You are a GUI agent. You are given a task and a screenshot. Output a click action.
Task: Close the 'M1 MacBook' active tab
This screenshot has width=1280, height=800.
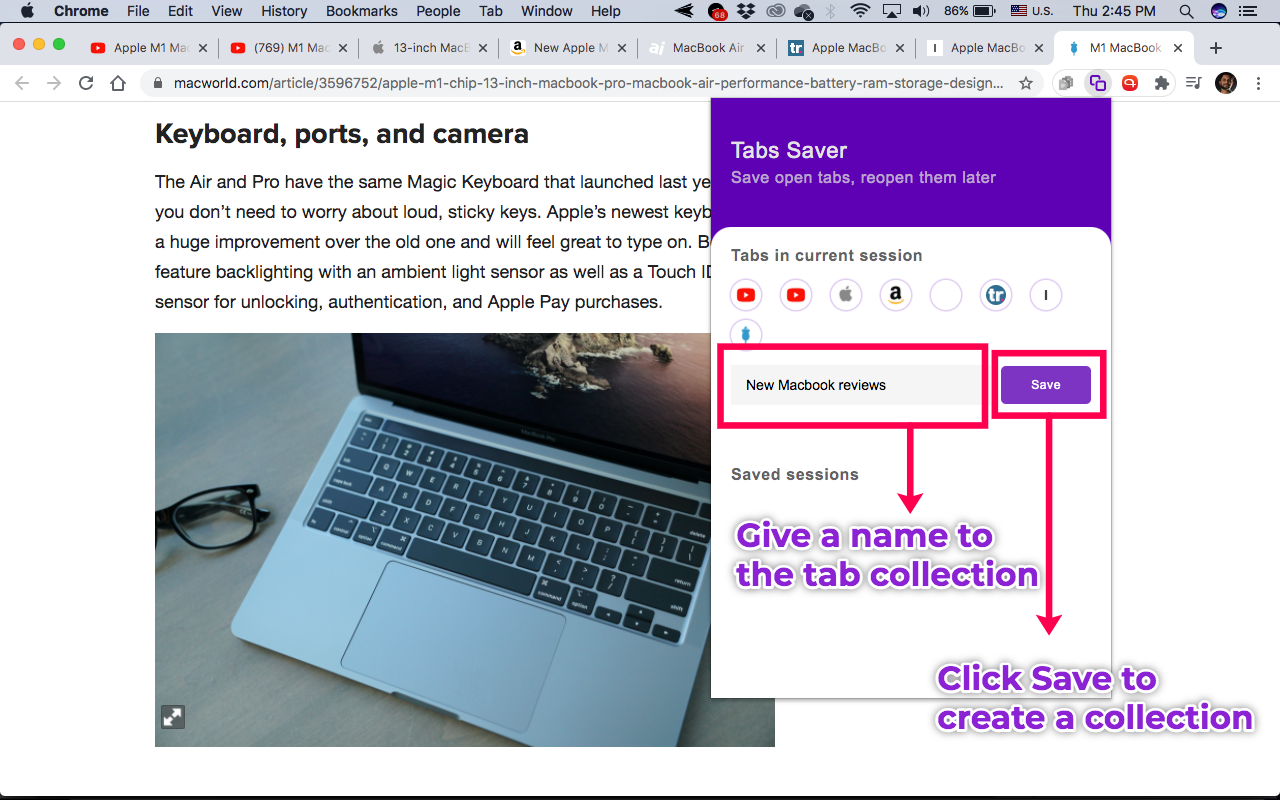[x=1178, y=48]
